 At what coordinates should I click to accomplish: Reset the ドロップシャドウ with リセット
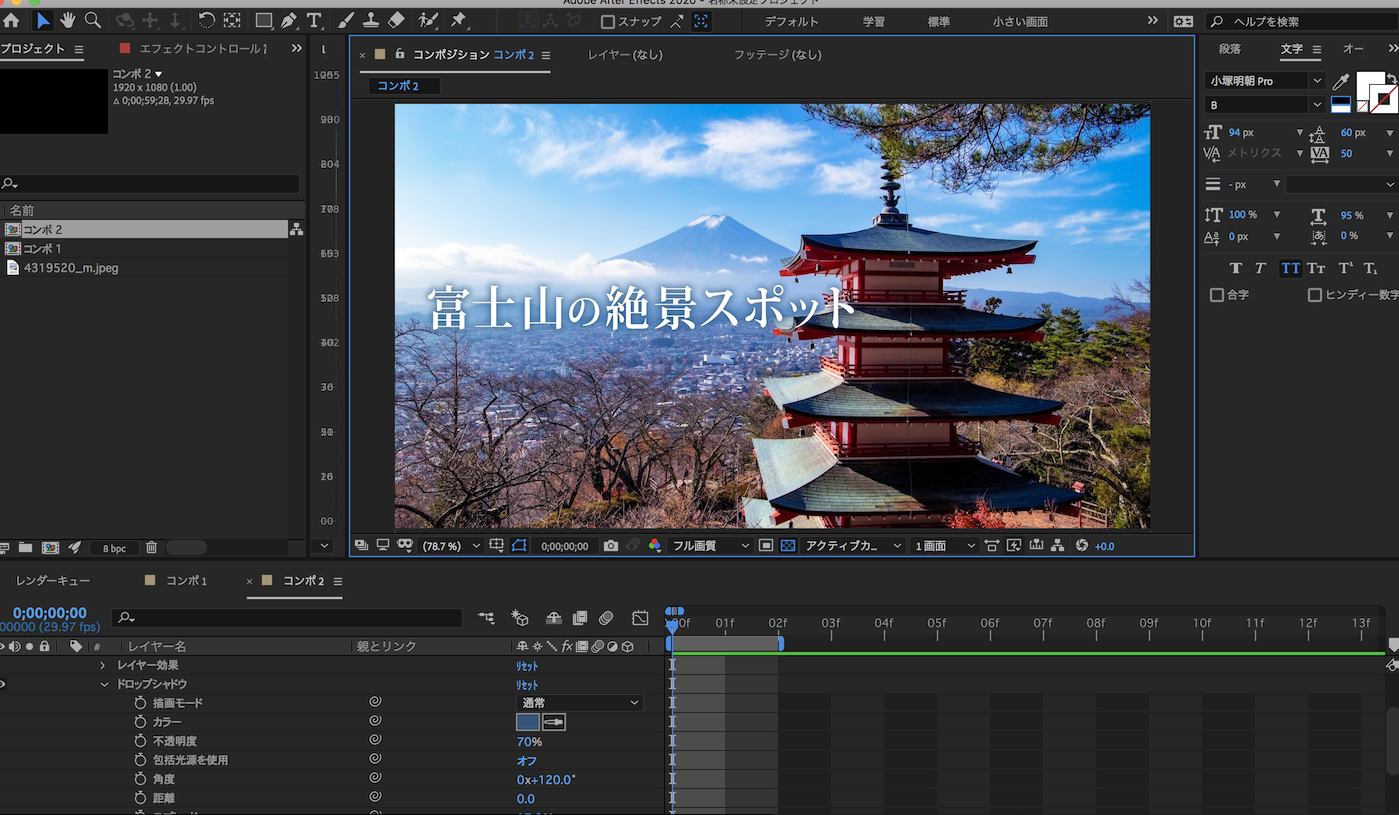pyautogui.click(x=527, y=685)
